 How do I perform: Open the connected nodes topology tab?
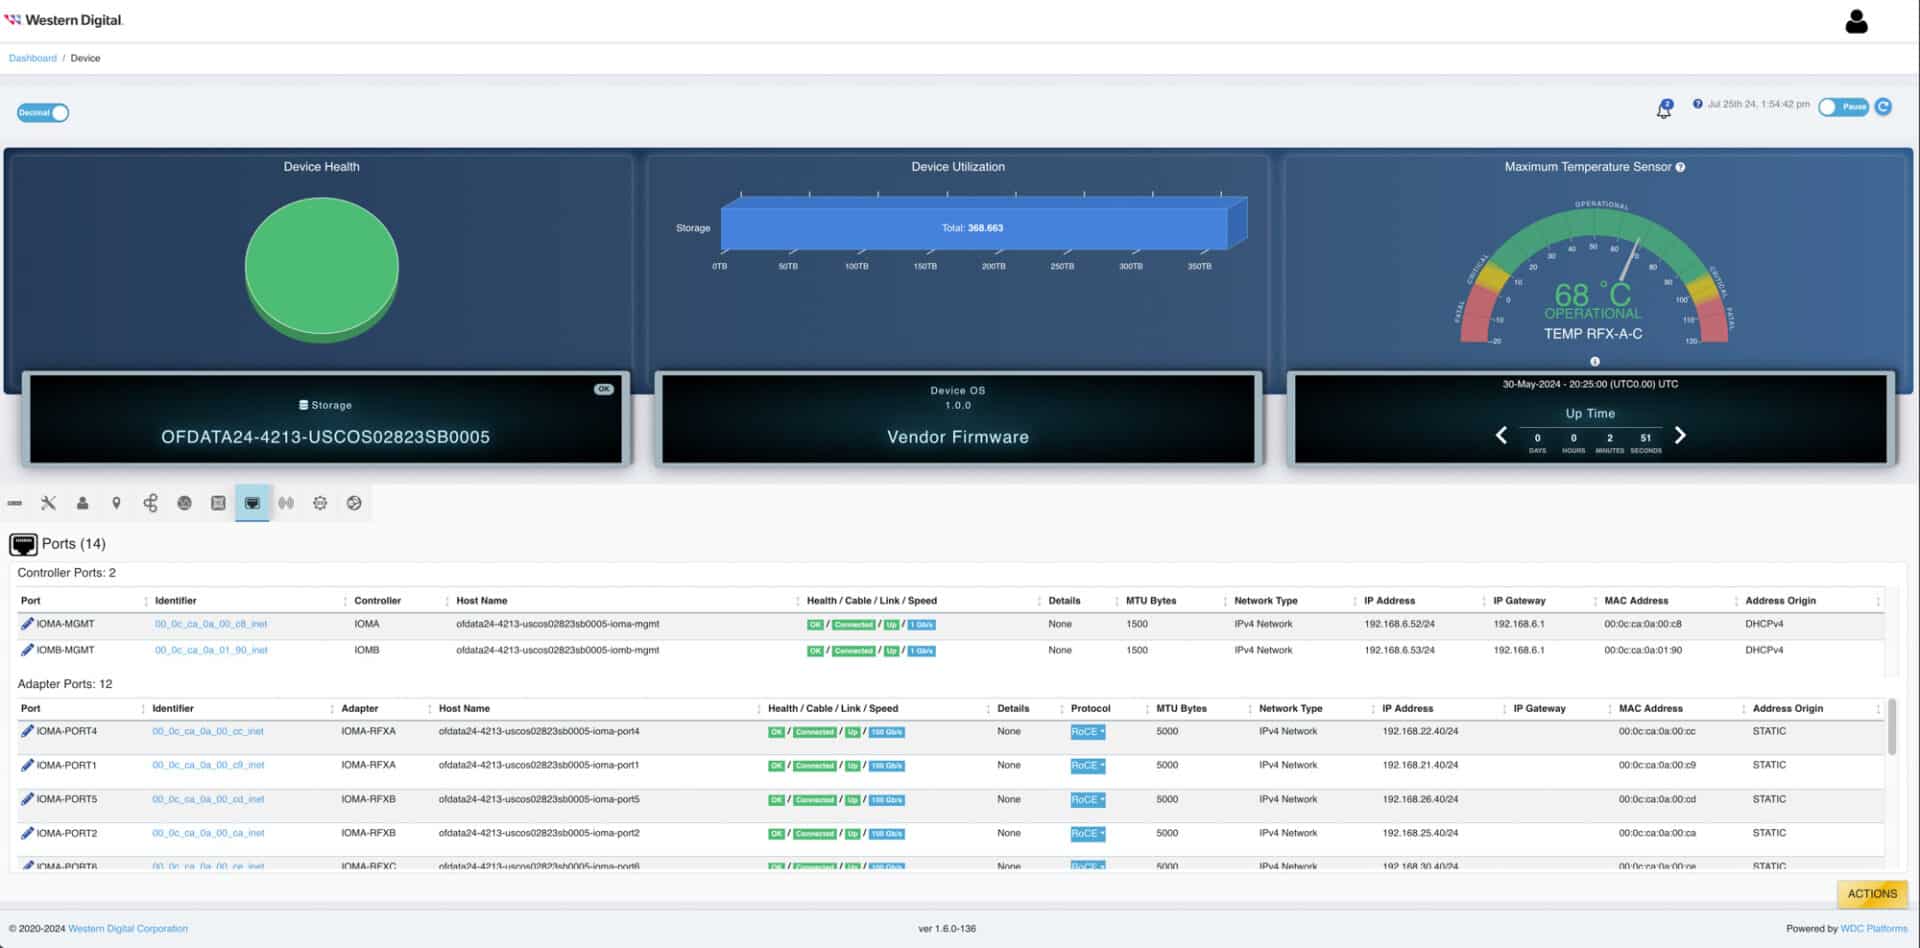150,503
